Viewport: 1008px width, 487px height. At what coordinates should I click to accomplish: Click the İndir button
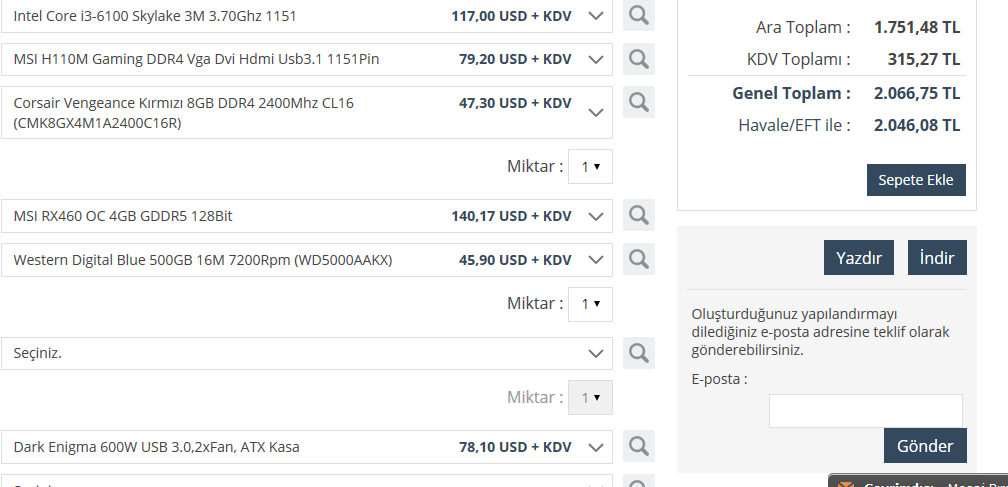pos(937,258)
